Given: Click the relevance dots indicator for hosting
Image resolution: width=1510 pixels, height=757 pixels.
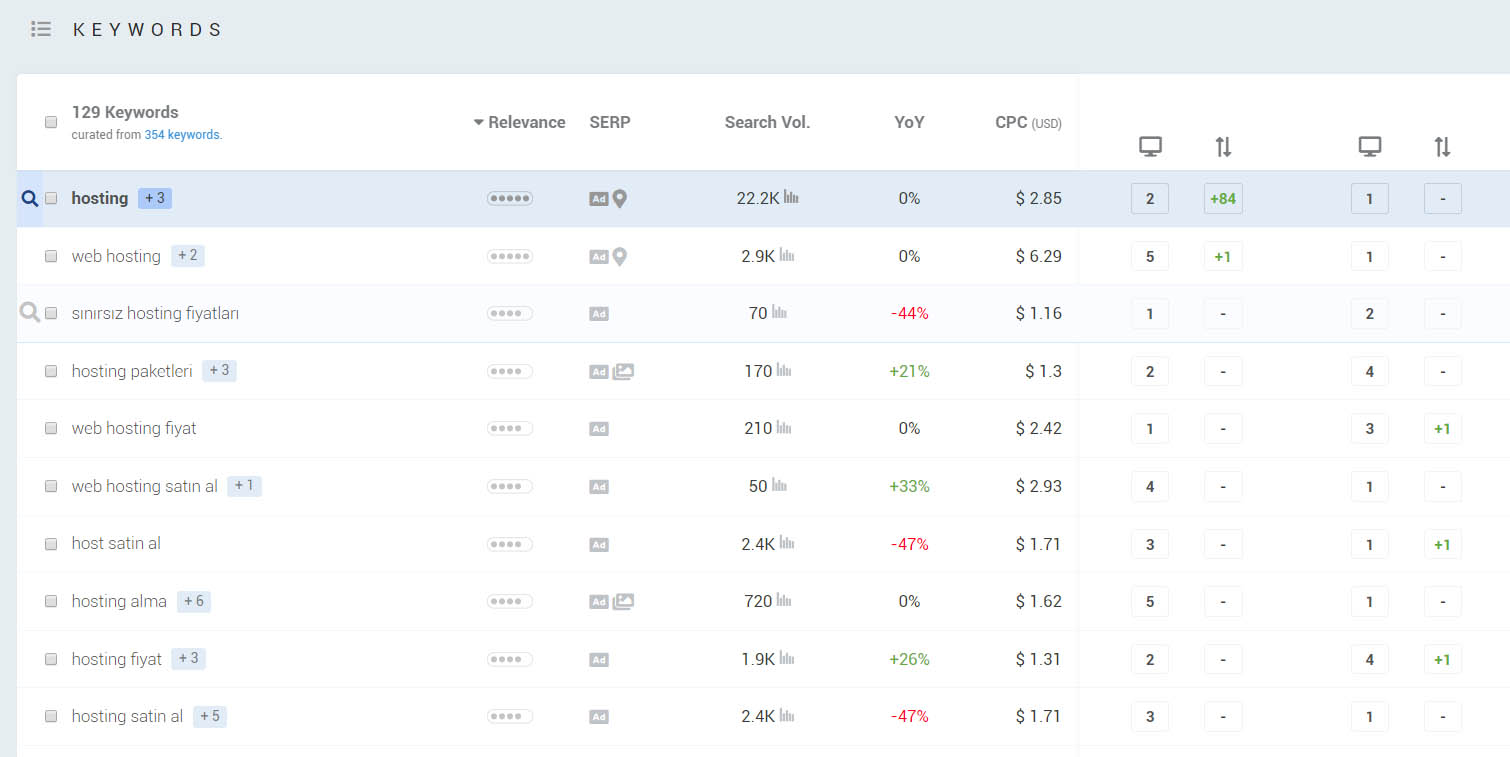Looking at the screenshot, I should (510, 198).
